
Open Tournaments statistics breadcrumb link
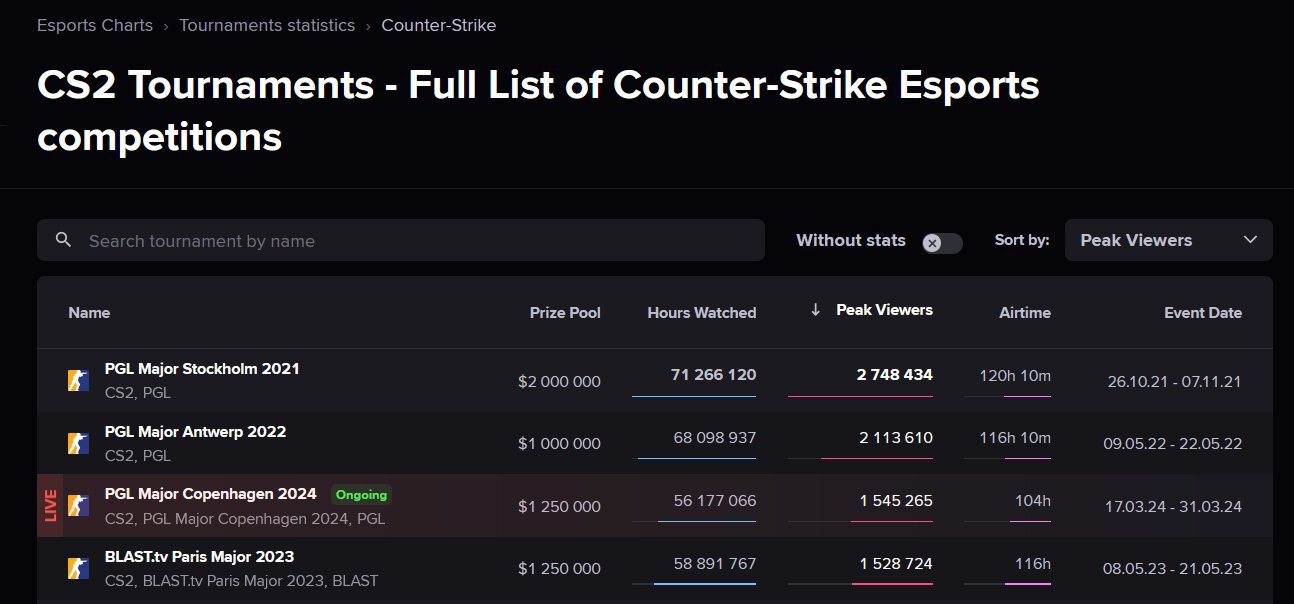[x=267, y=25]
